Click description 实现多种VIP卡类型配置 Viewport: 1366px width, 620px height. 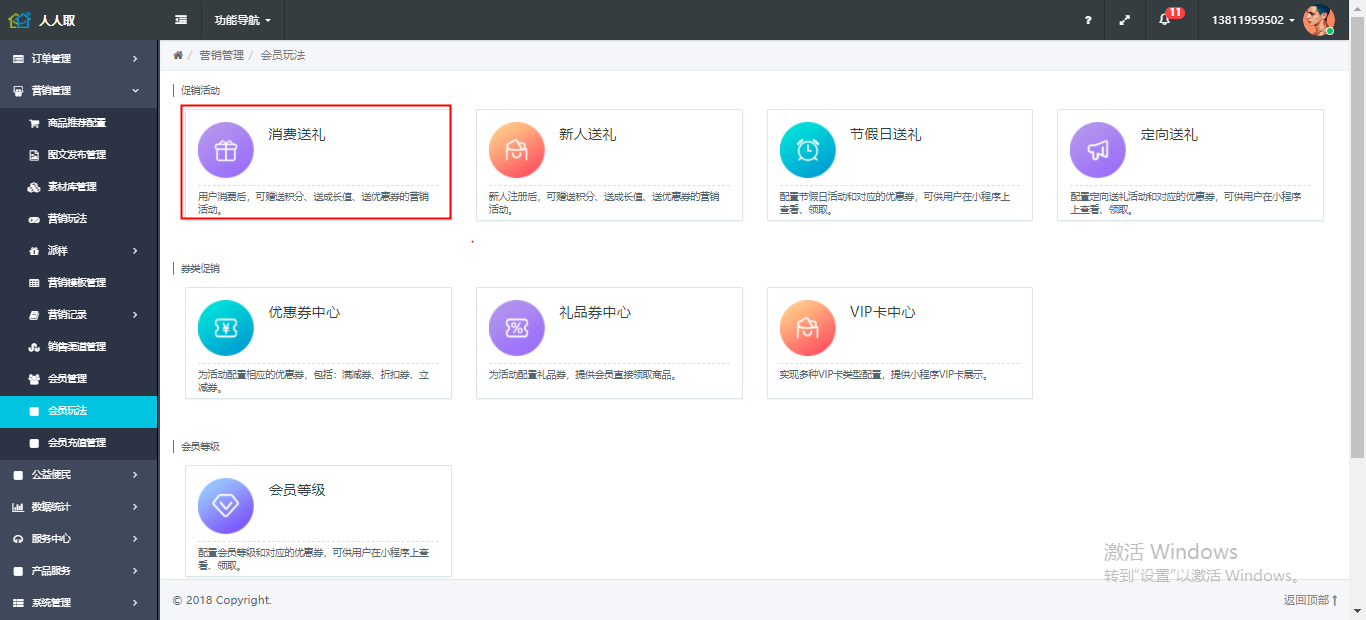(x=884, y=375)
